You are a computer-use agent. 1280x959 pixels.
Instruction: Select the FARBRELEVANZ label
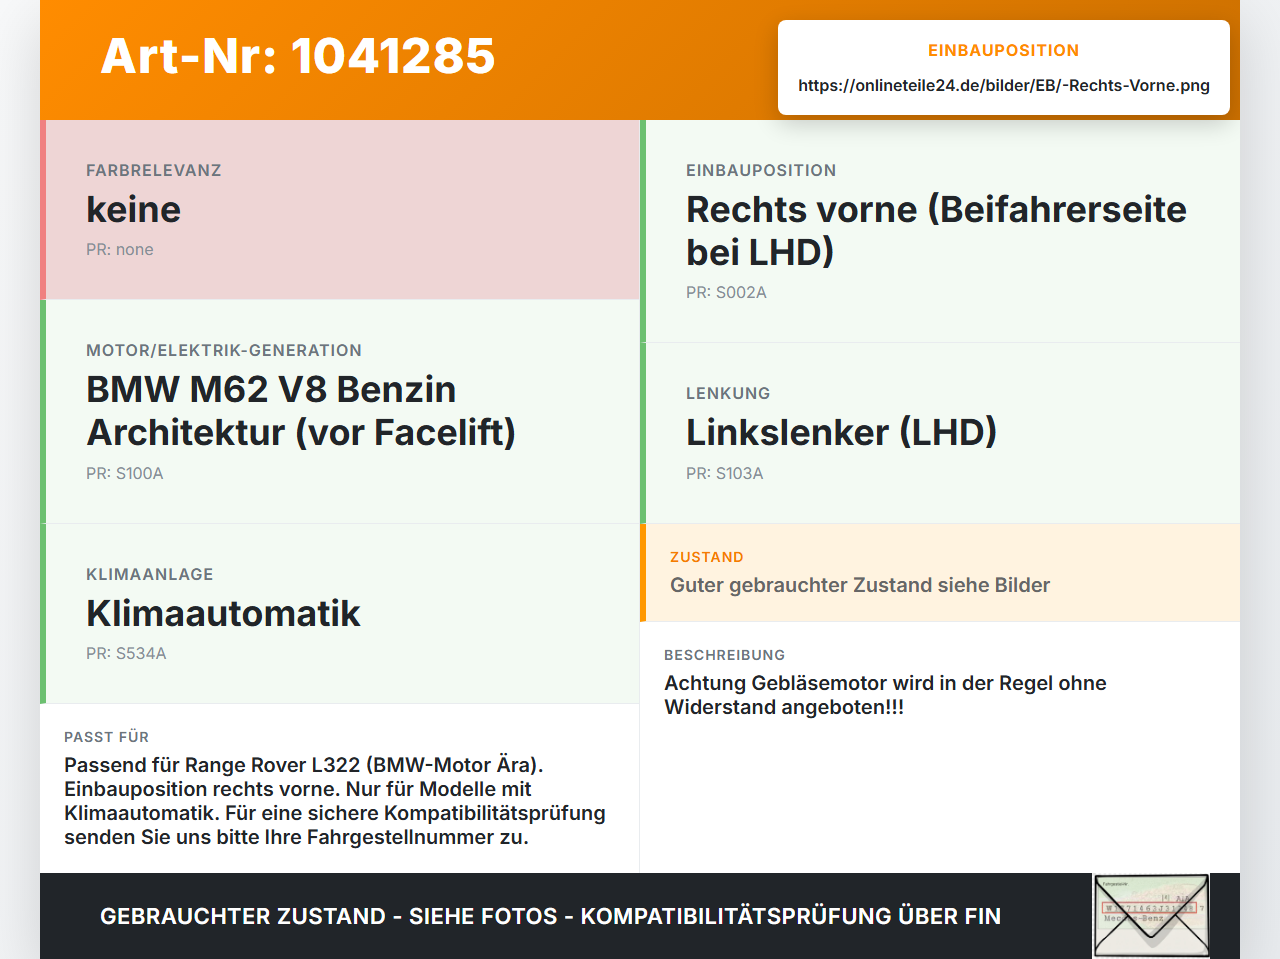pos(154,170)
